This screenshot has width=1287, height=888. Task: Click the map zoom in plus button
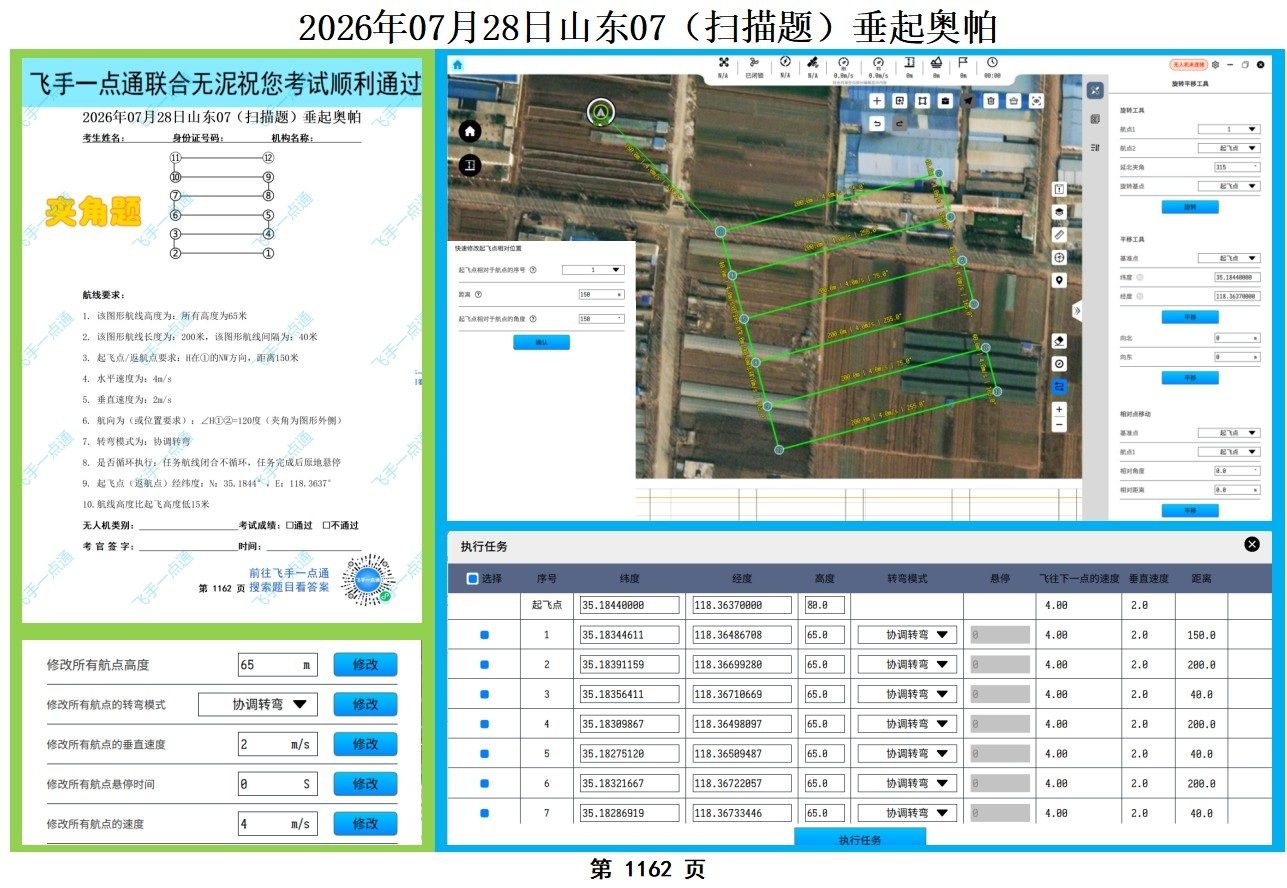pos(1060,409)
